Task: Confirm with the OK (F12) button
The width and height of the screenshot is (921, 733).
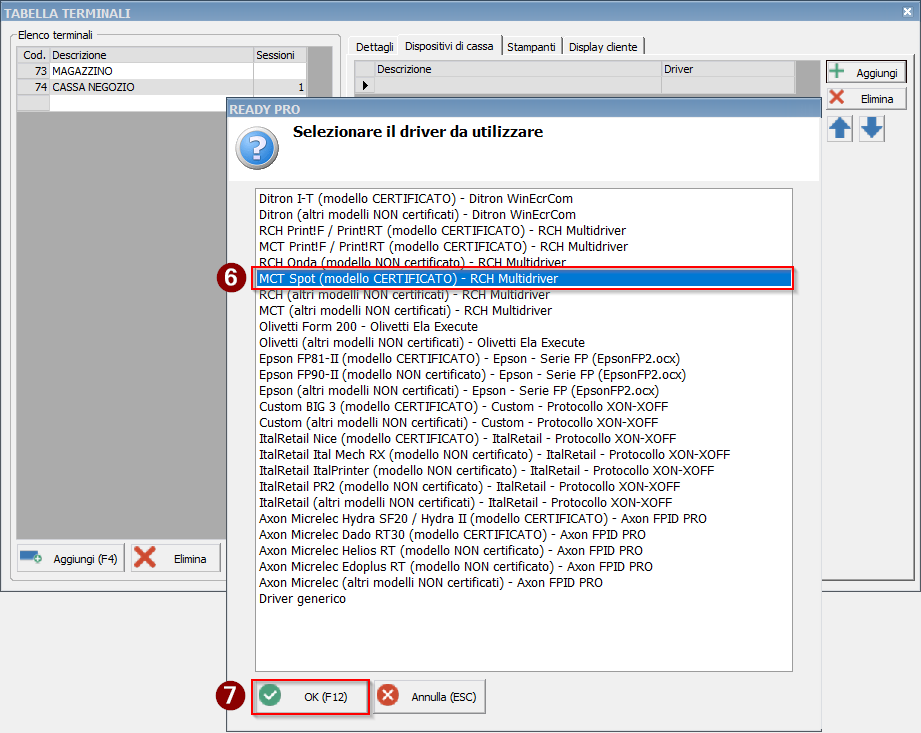Action: 312,697
